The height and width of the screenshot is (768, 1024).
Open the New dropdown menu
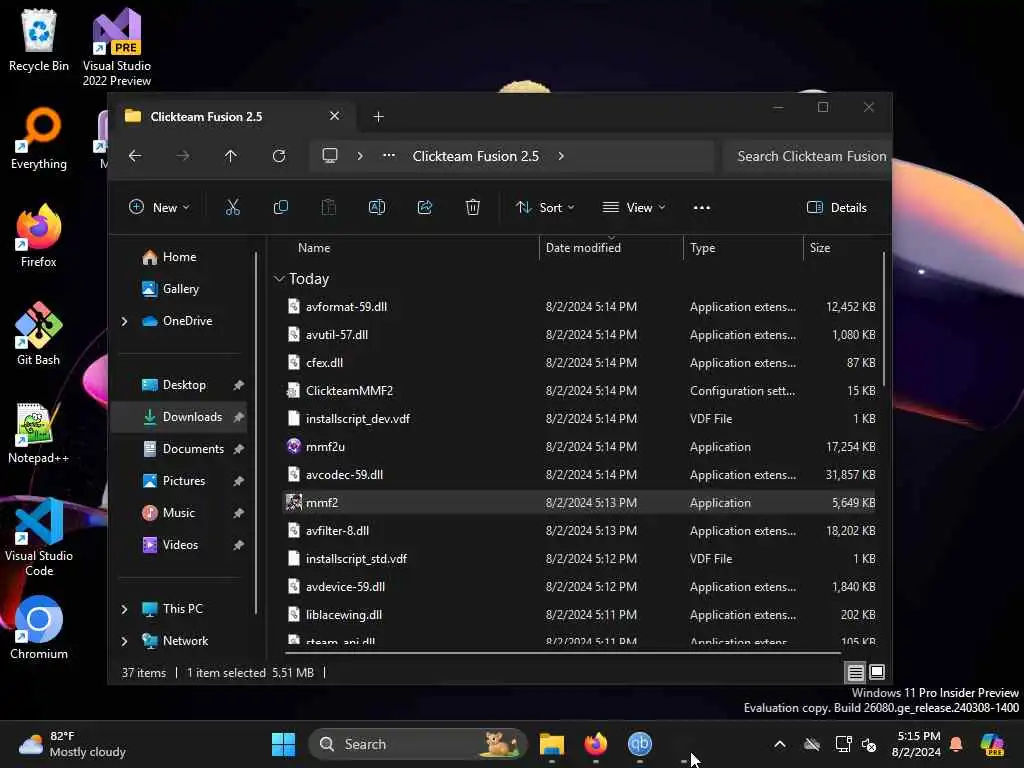point(159,208)
